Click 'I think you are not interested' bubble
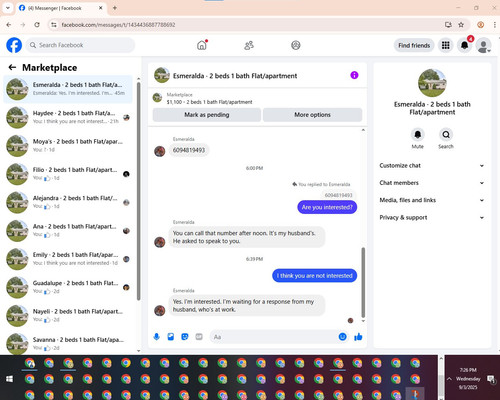Image resolution: width=500 pixels, height=400 pixels. [314, 276]
